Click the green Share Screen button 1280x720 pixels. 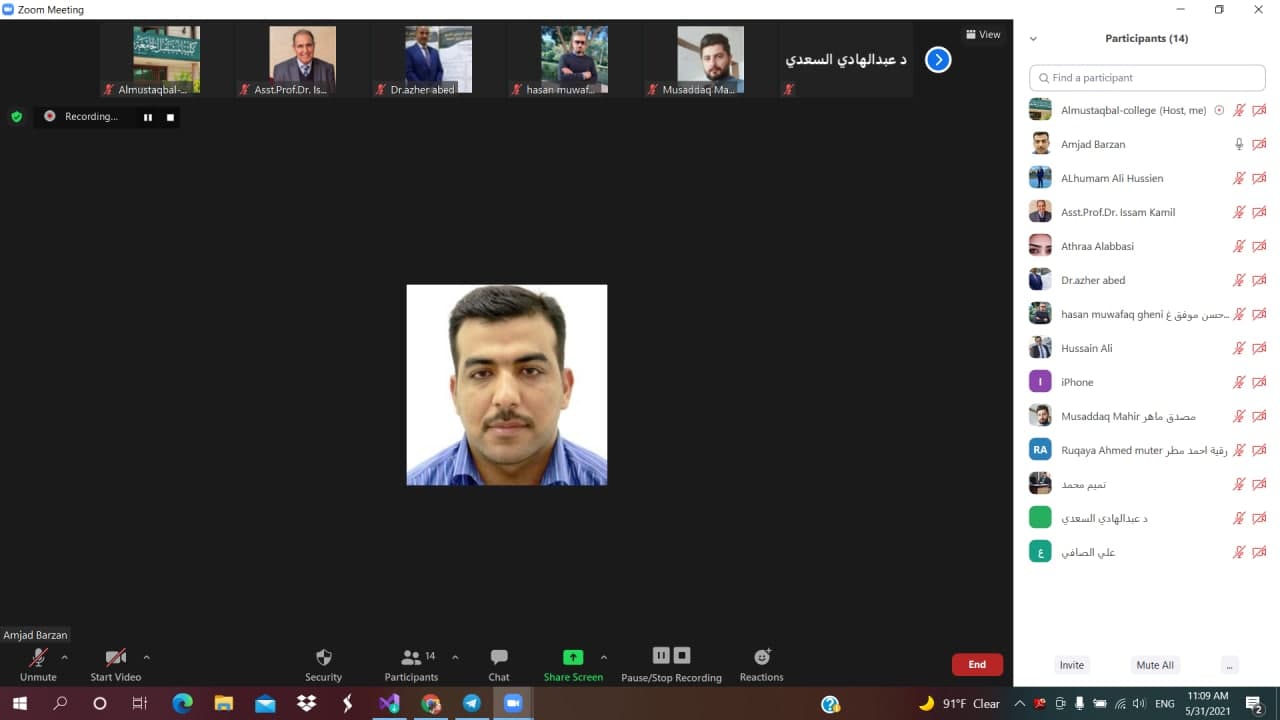click(x=573, y=664)
